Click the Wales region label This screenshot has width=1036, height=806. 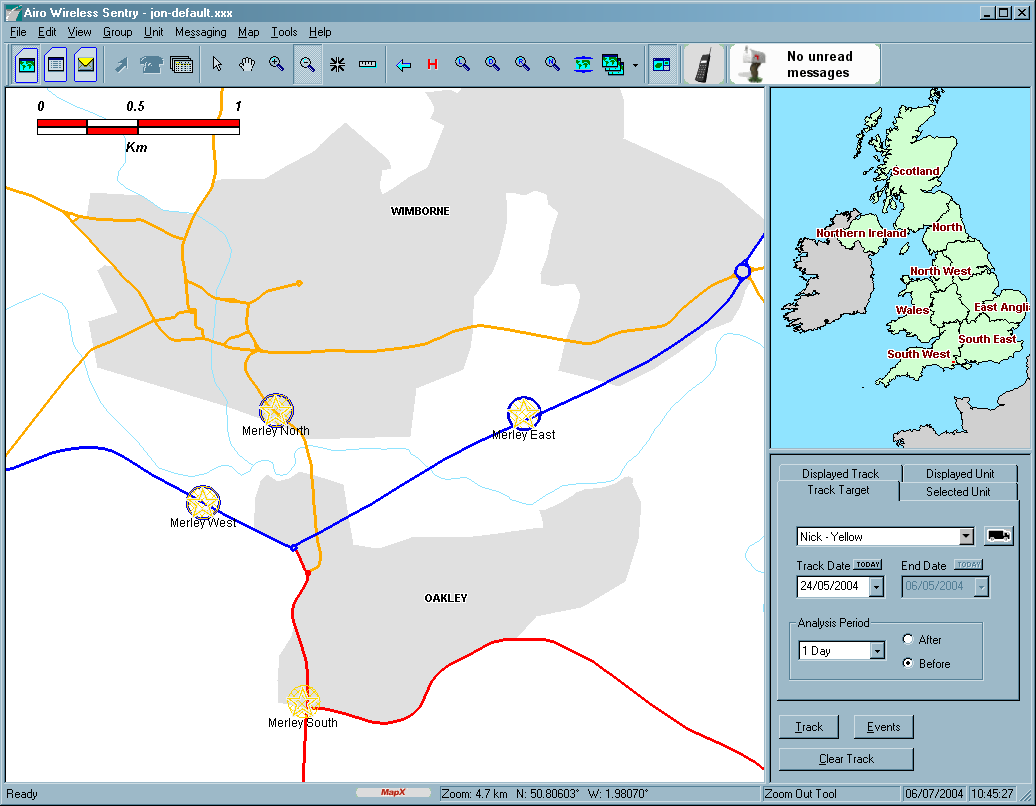tap(912, 310)
